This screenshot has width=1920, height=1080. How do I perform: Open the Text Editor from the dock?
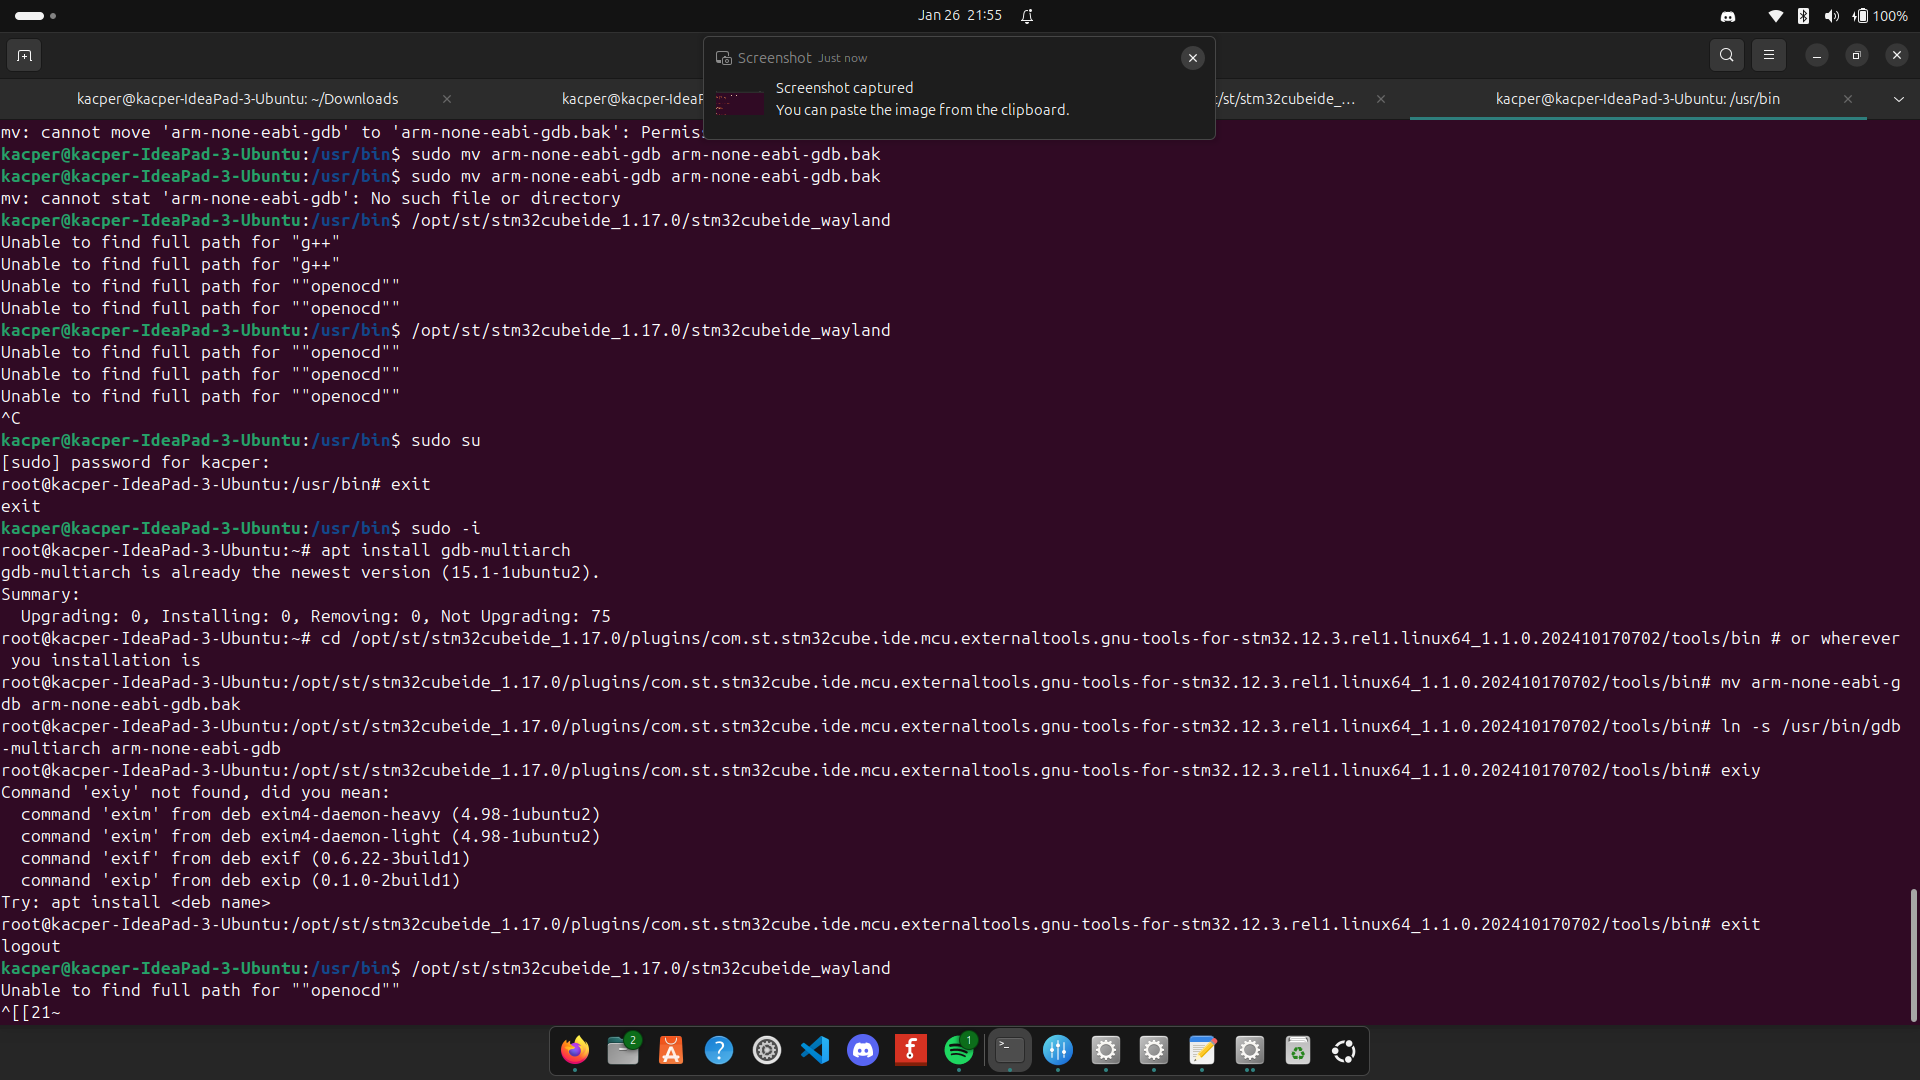[1202, 1050]
